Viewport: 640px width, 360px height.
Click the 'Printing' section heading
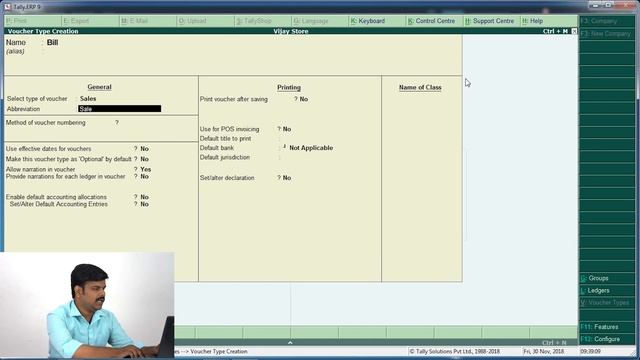289,87
